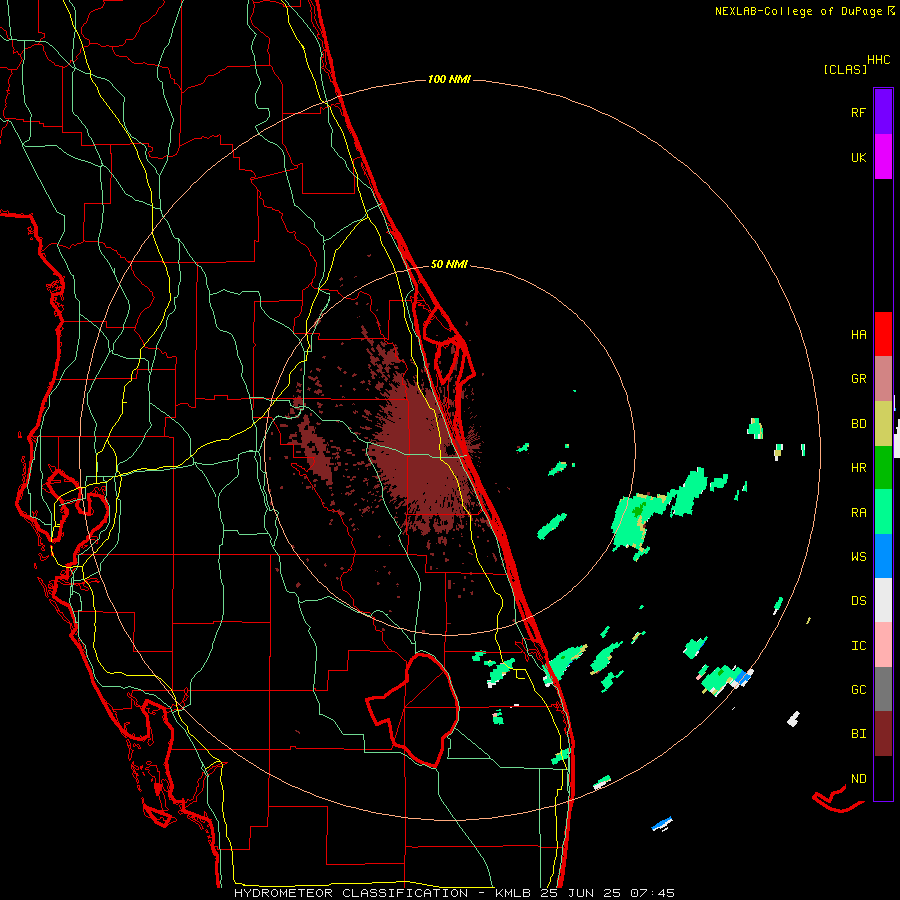This screenshot has height=900, width=900.
Task: Click the KMLB radar site identifier
Action: pos(513,893)
